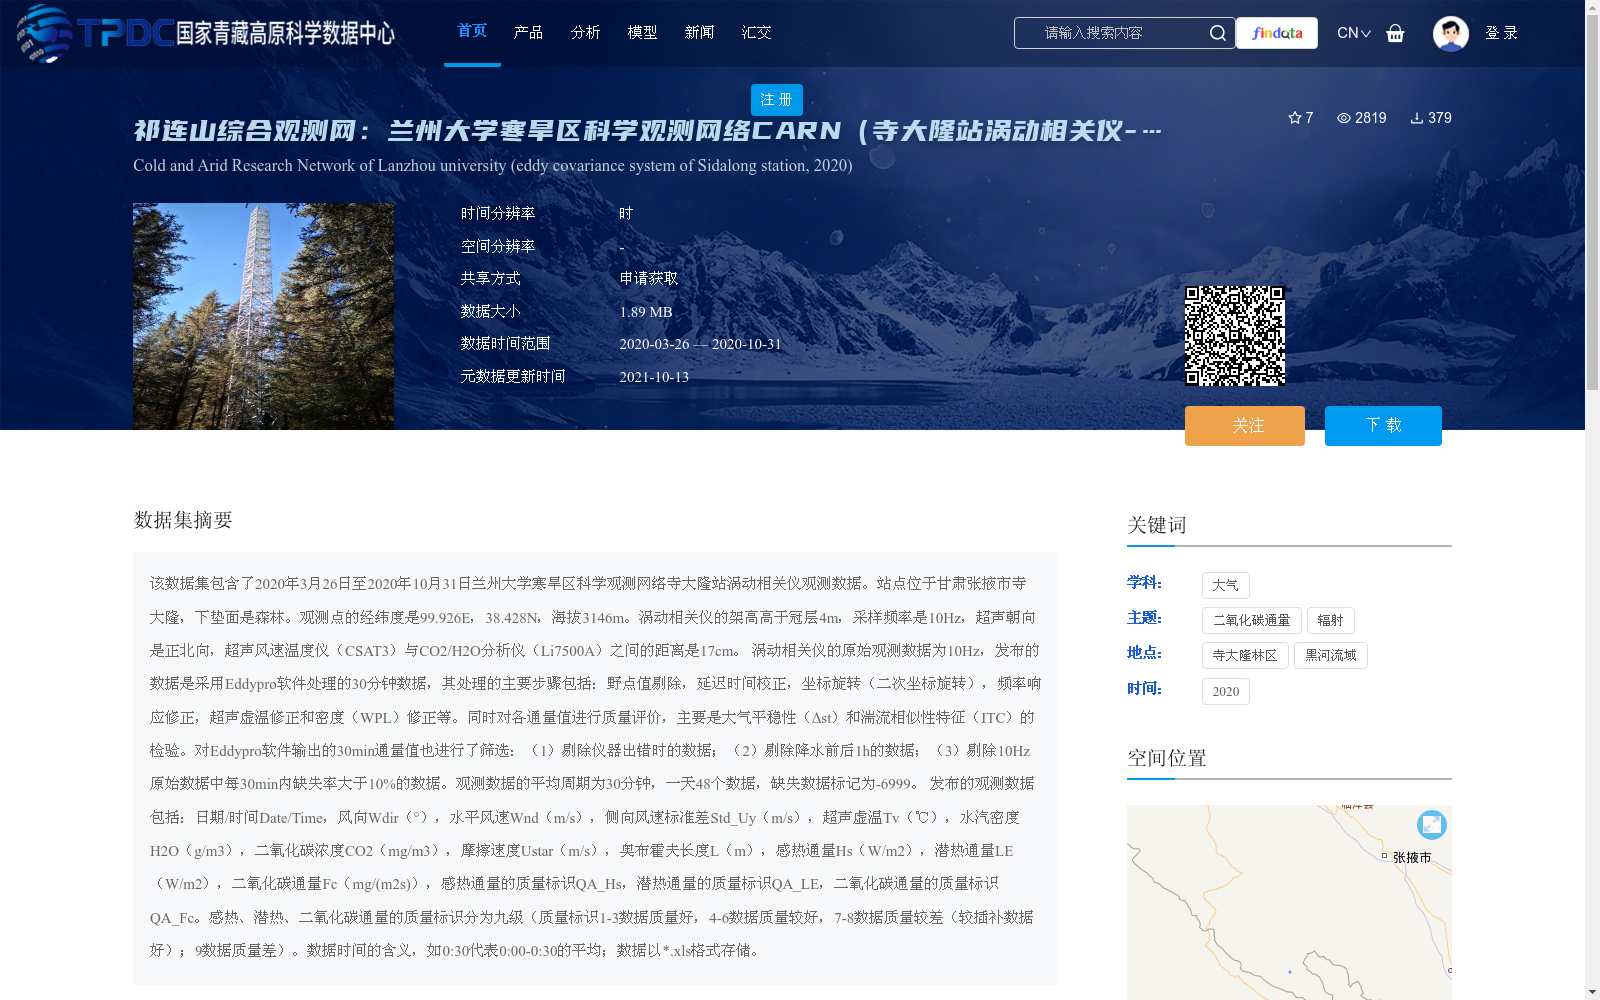
Task: Click the 国家青藏高原科学数据中心 site title
Action: coord(285,33)
